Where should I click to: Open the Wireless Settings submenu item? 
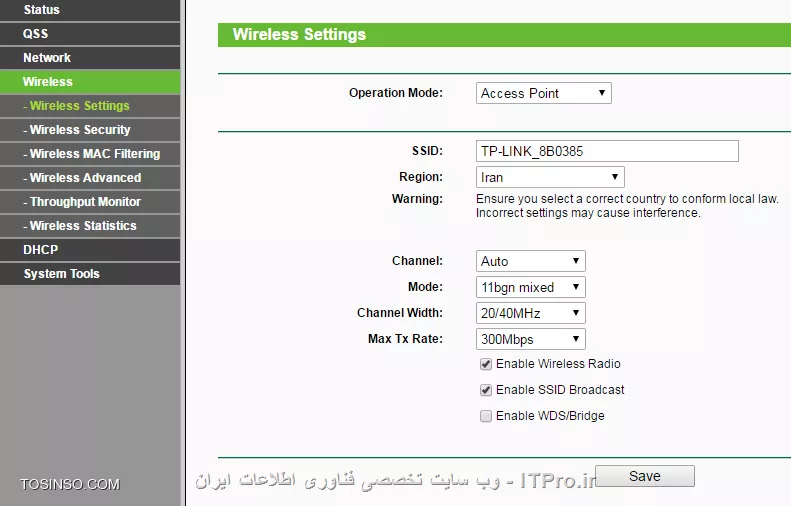[90, 106]
